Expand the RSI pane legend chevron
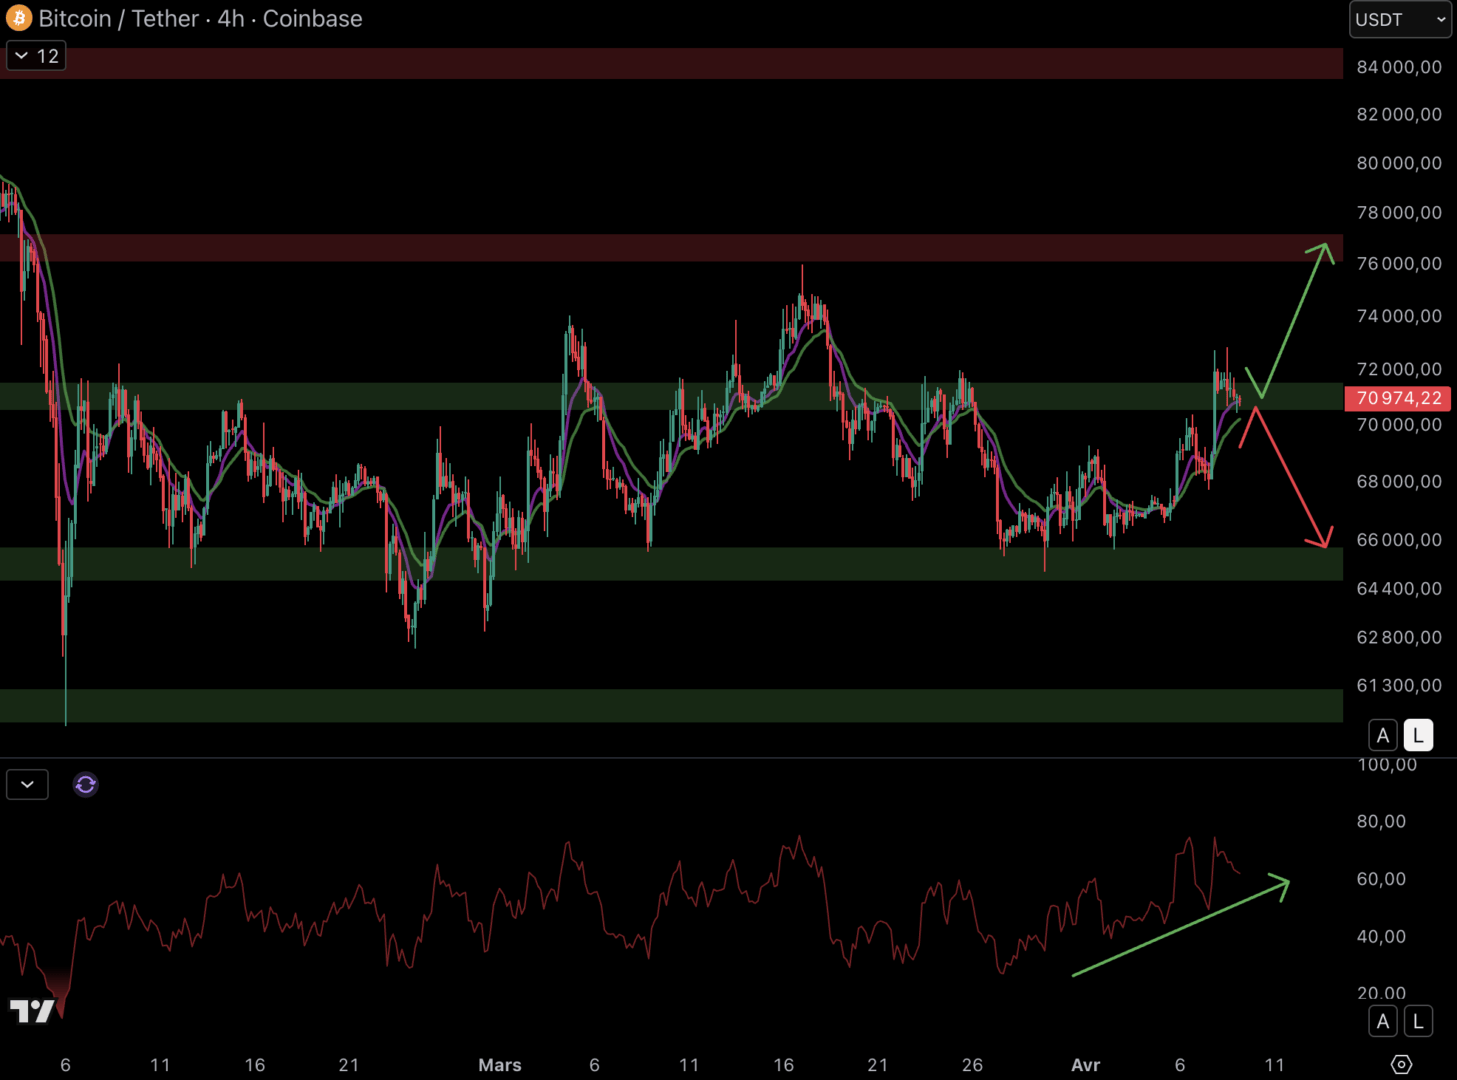1457x1080 pixels. tap(27, 785)
